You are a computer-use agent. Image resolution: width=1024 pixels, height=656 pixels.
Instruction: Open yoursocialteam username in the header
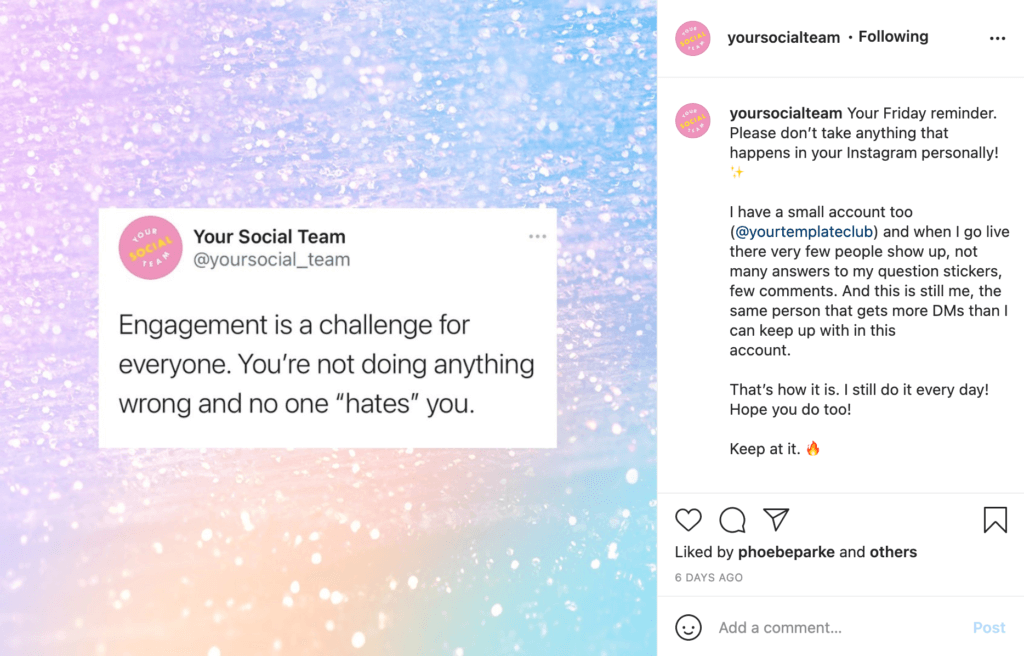tap(784, 37)
